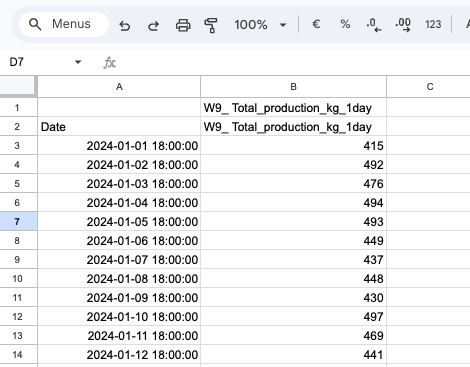Click the value 476 cell

[293, 184]
